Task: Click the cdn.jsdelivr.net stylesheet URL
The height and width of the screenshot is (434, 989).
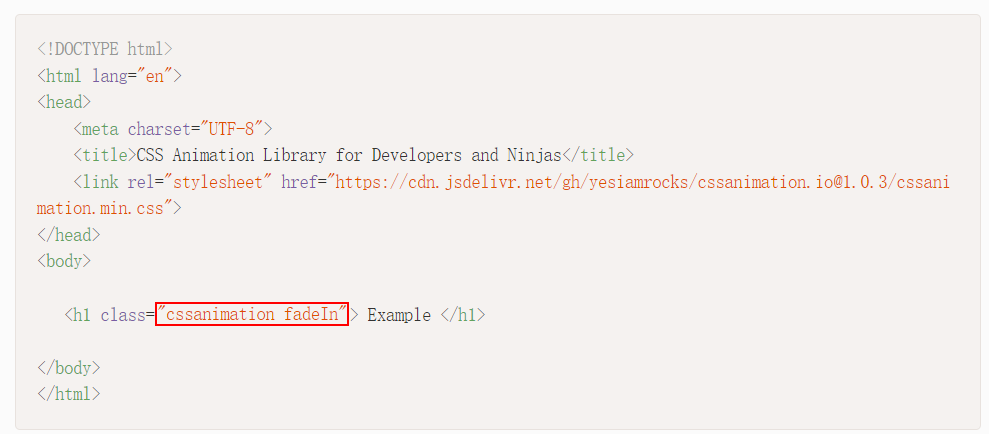Action: pyautogui.click(x=642, y=183)
